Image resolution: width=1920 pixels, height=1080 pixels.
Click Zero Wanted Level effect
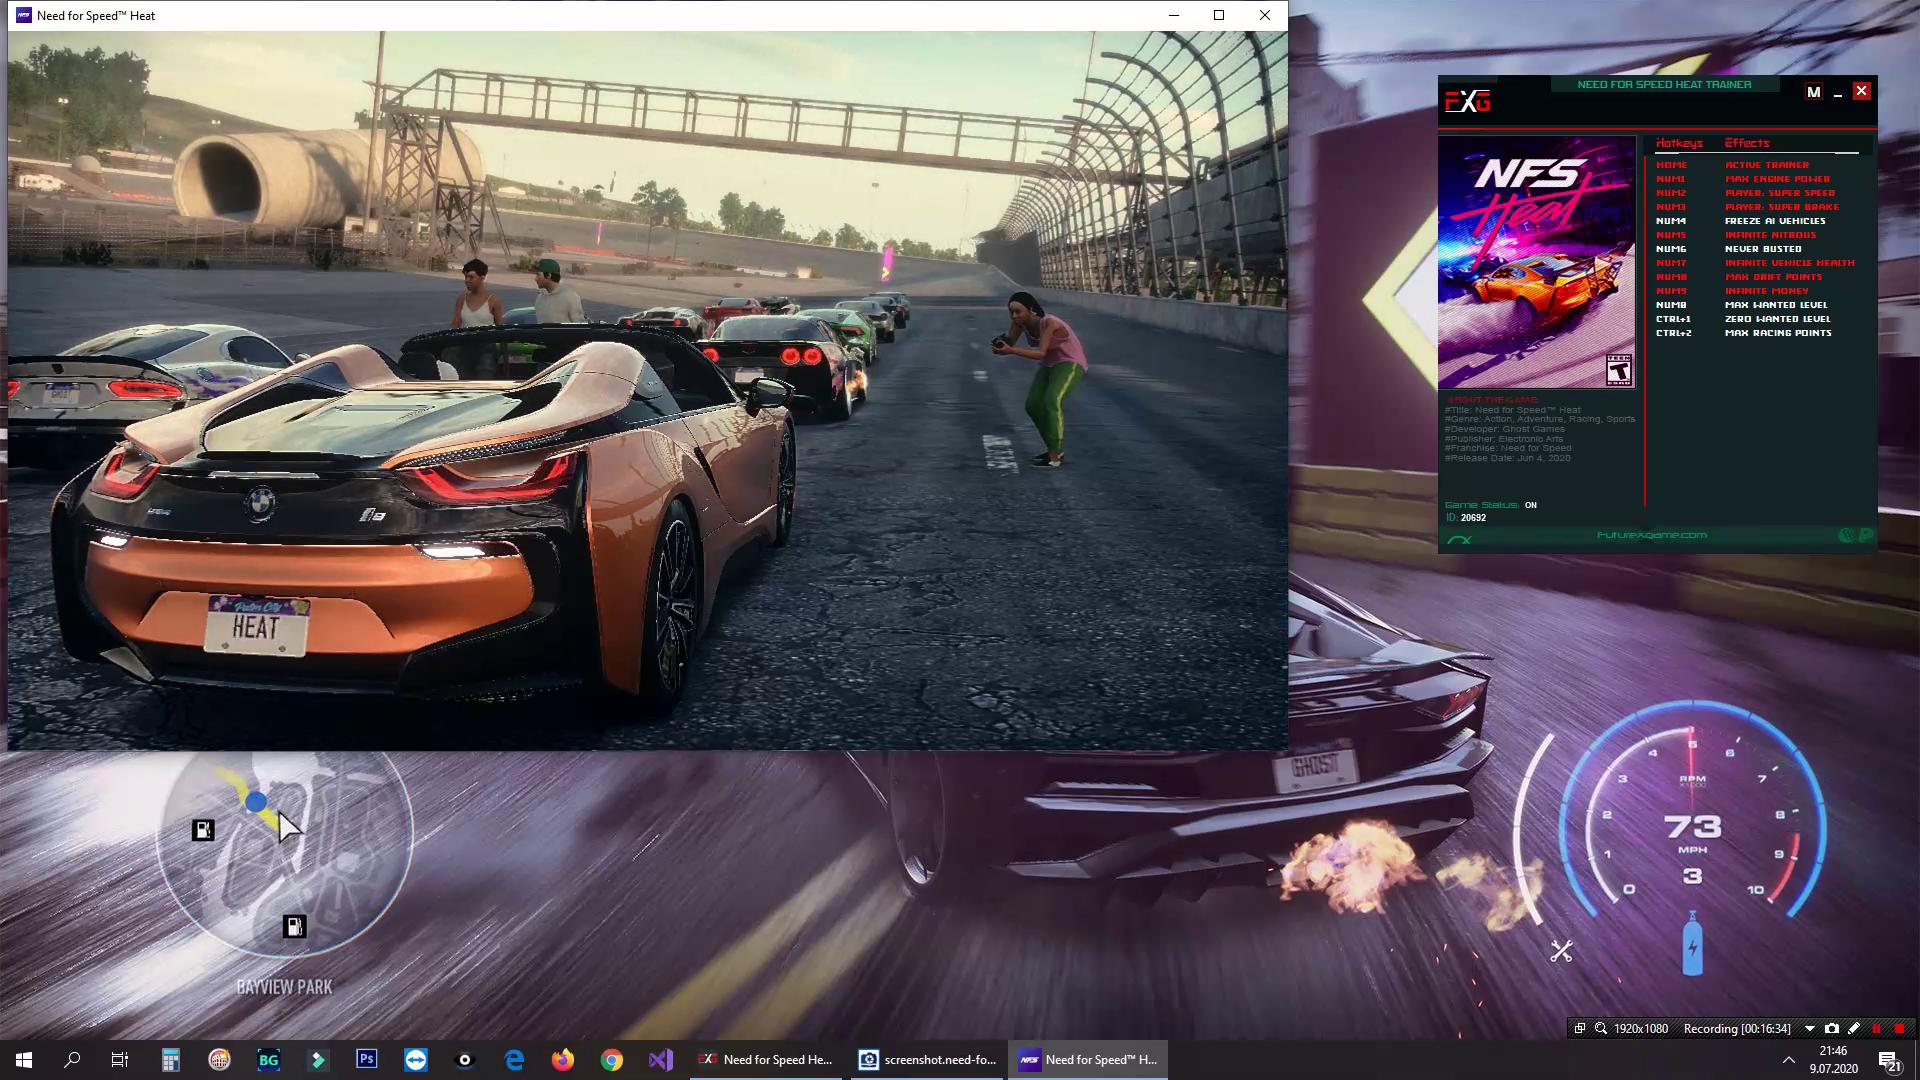coord(1777,319)
